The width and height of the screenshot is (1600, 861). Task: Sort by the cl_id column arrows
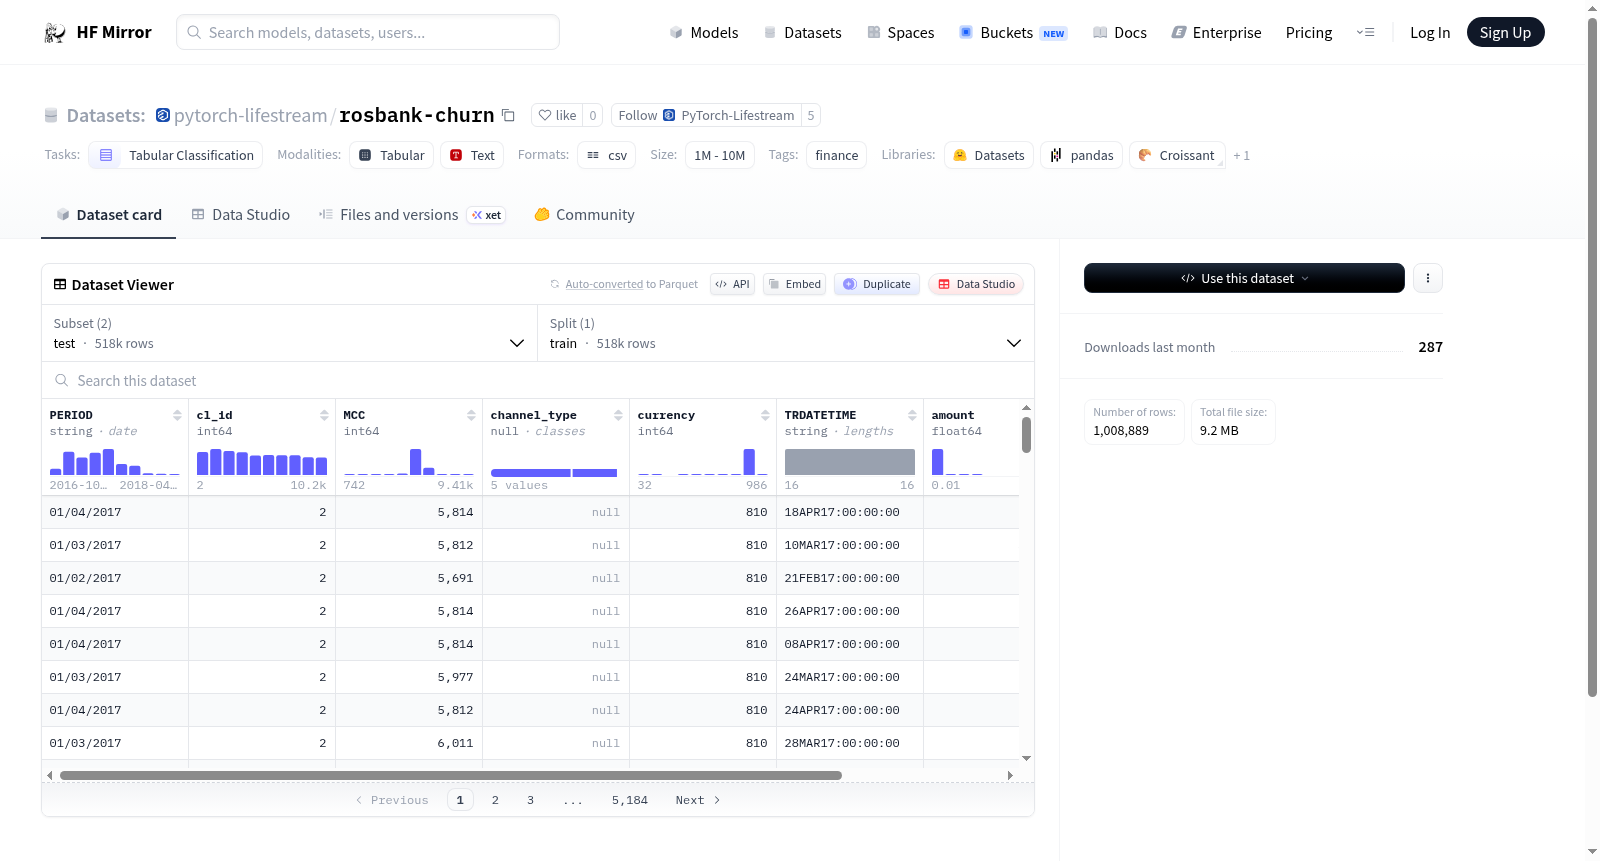pos(324,415)
